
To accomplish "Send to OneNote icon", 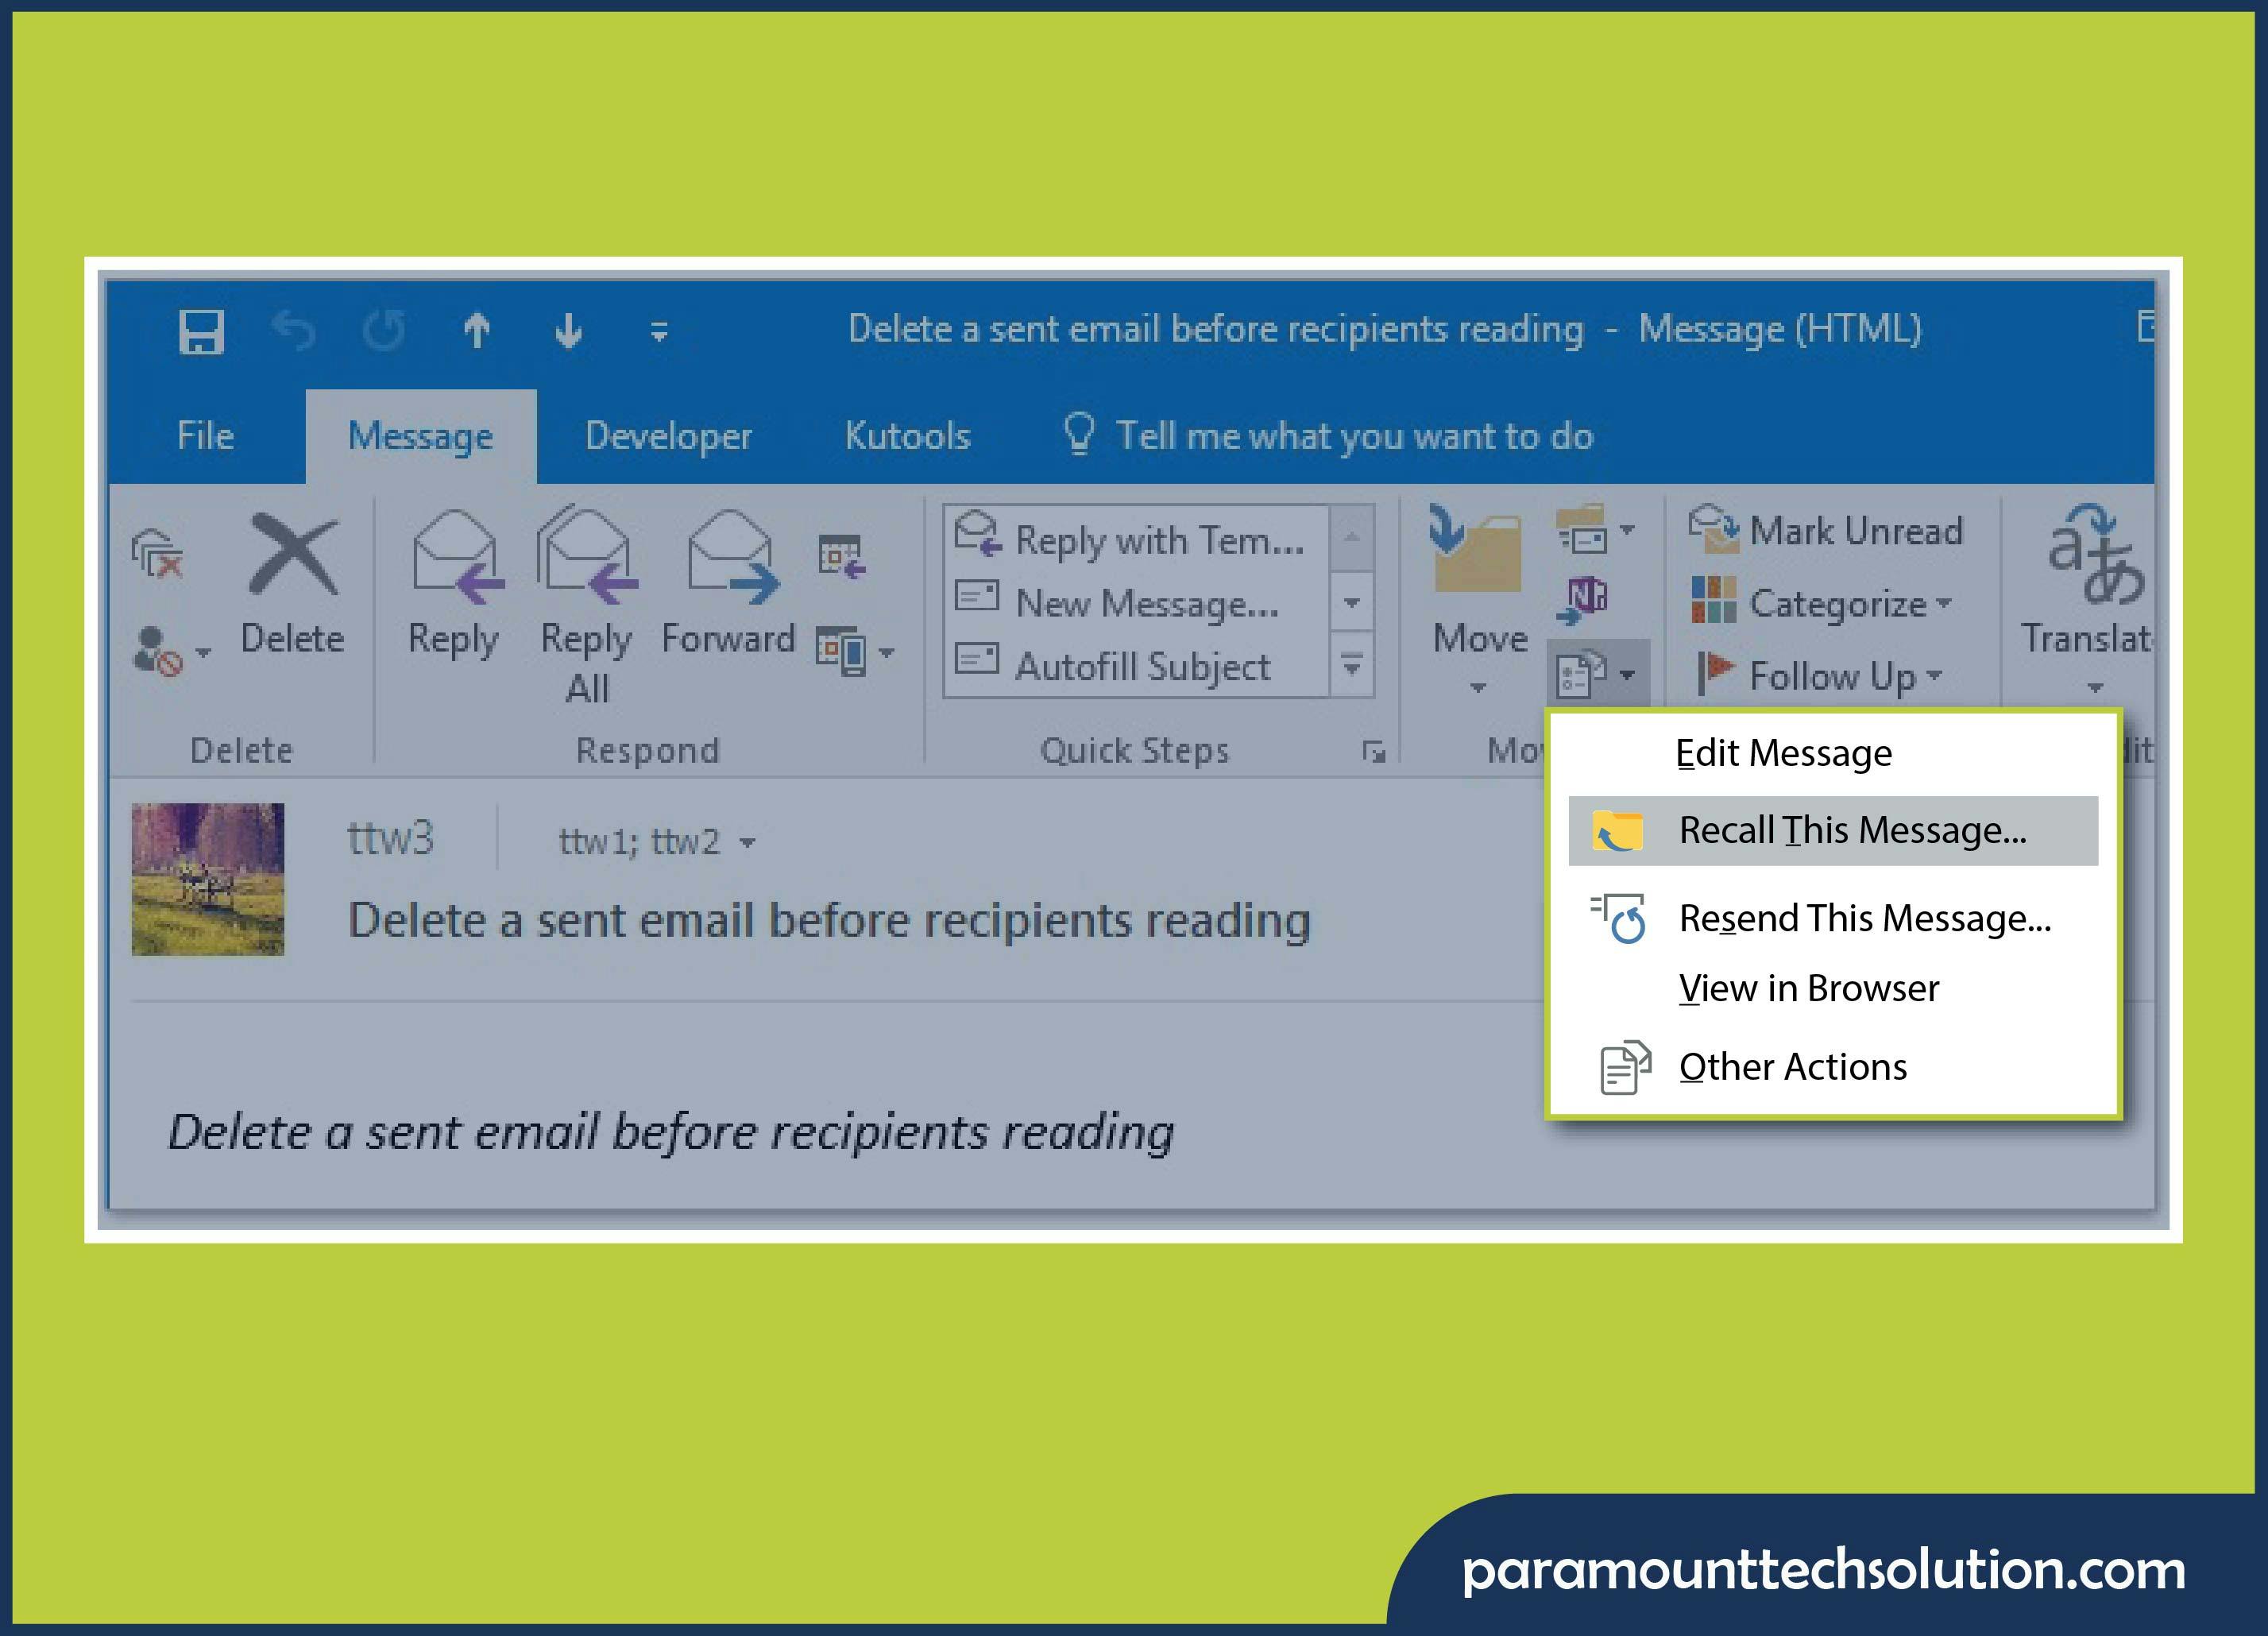I will pos(1583,599).
